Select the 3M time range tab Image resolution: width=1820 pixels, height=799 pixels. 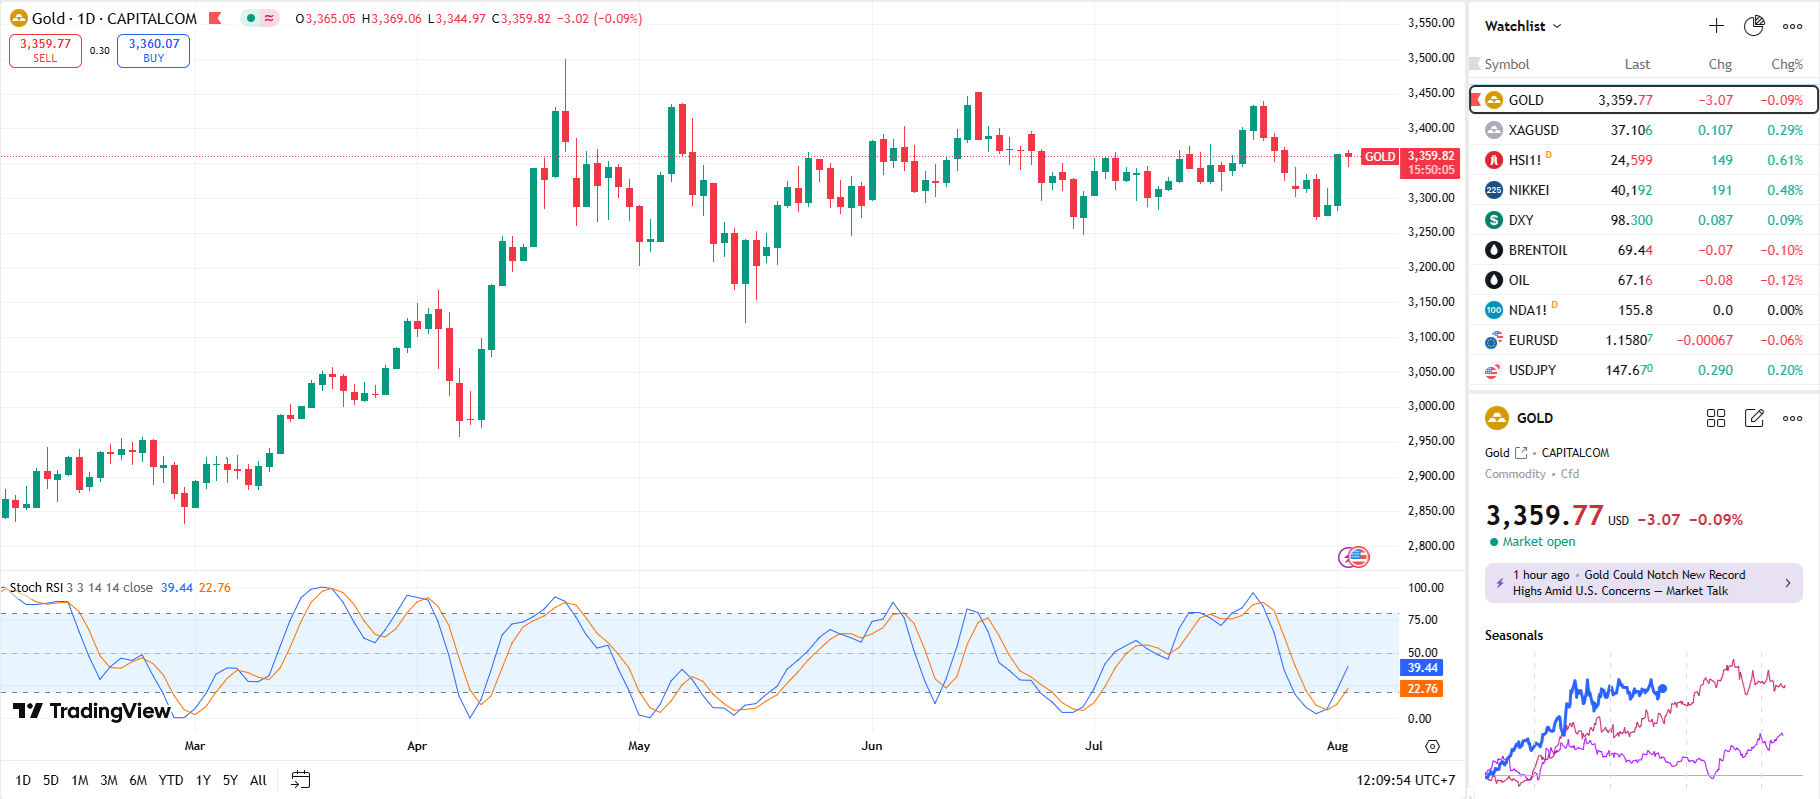109,780
